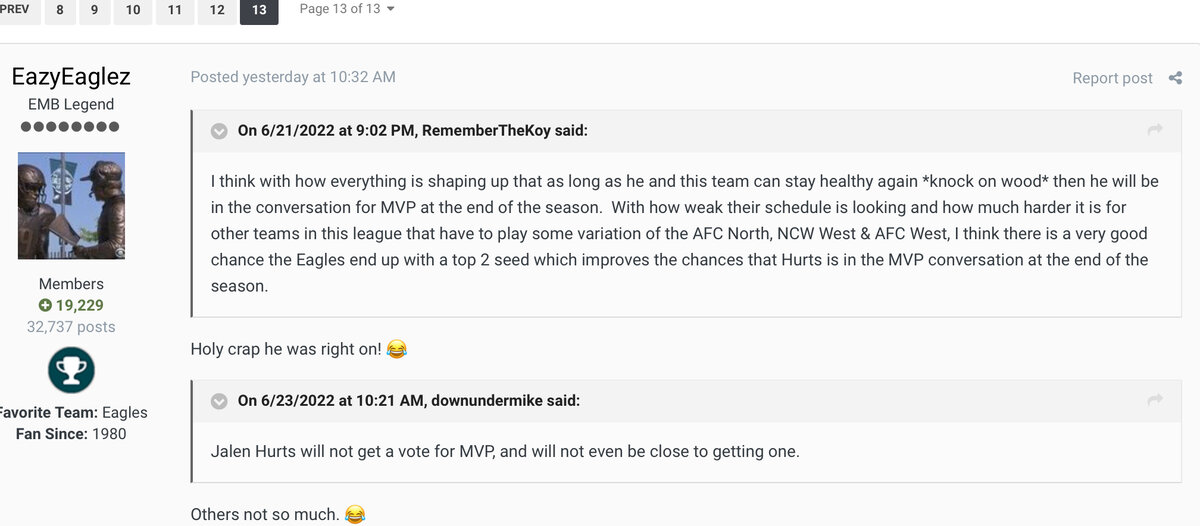Click the green reputation plus icon

(x=45, y=305)
